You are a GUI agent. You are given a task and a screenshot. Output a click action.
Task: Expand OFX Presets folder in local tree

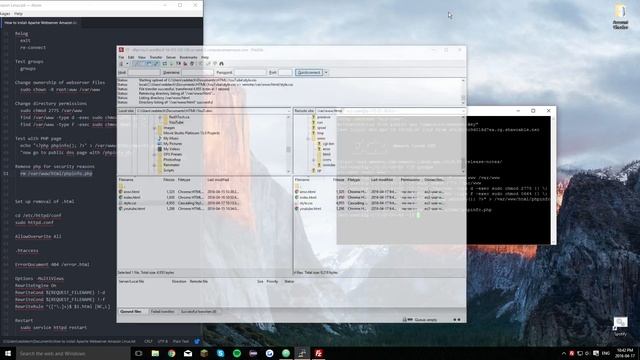tap(155, 154)
